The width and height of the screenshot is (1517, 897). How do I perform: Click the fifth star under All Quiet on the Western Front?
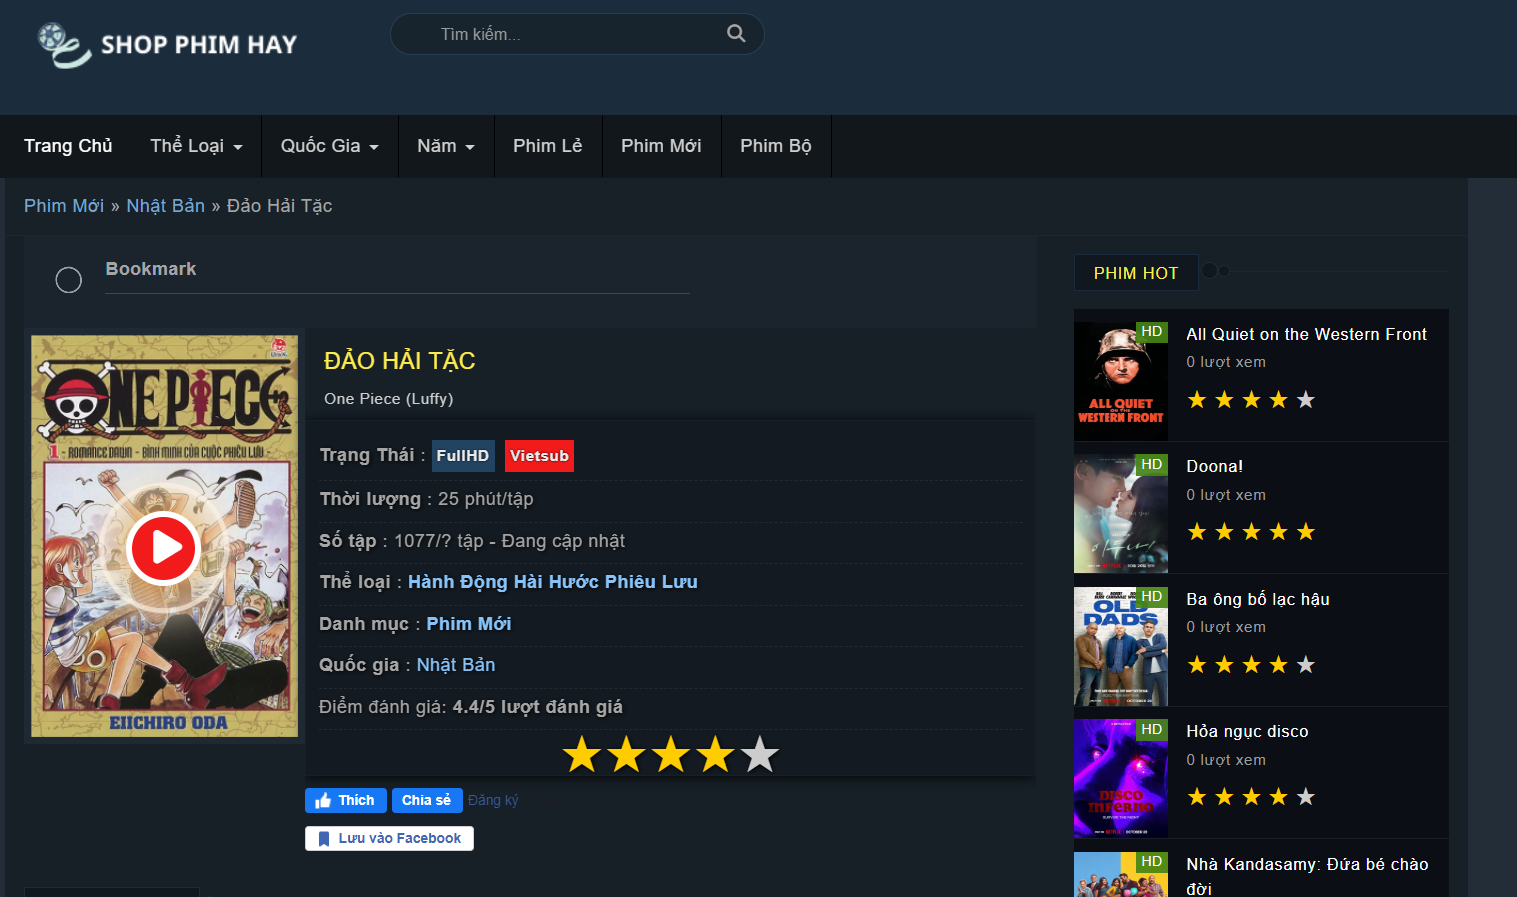[x=1306, y=400]
